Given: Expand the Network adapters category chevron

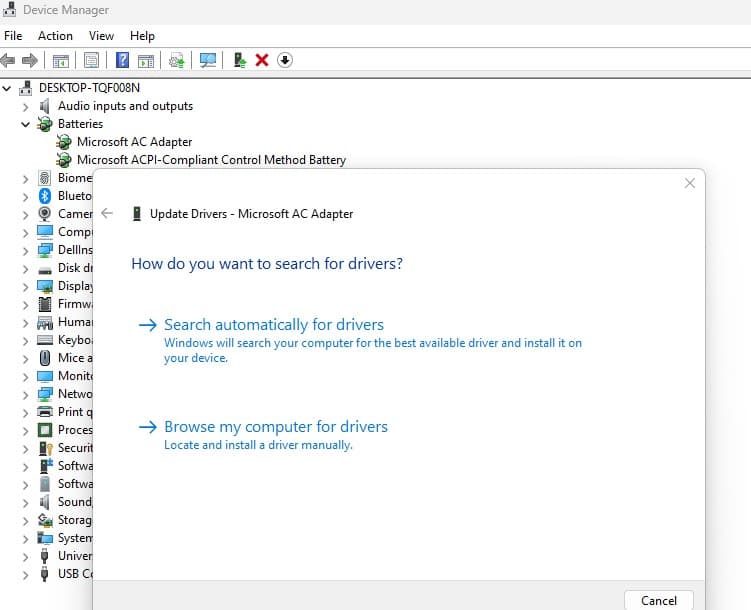Looking at the screenshot, I should [x=26, y=395].
